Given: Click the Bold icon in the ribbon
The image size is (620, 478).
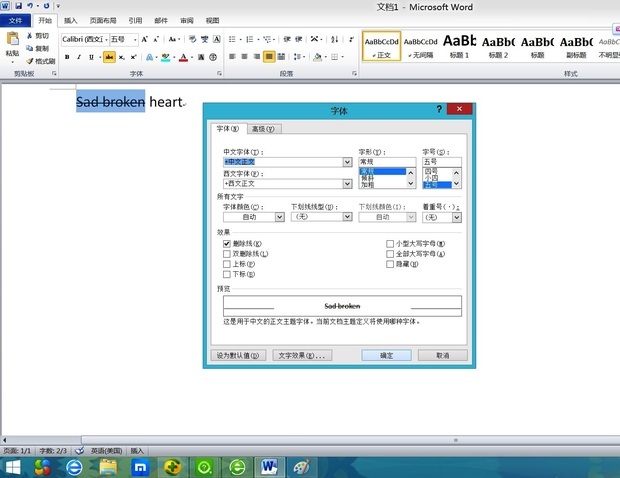Looking at the screenshot, I should (66, 57).
